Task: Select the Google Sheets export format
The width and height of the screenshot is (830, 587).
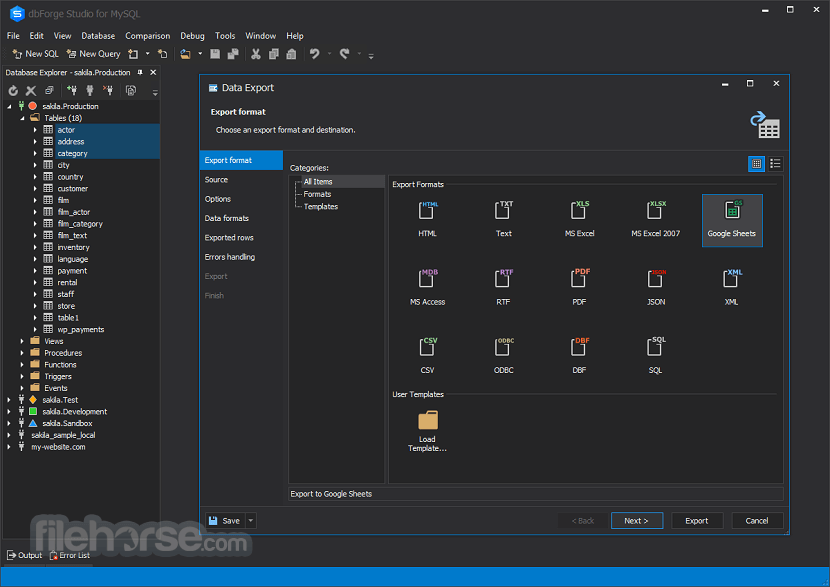Action: [x=732, y=220]
